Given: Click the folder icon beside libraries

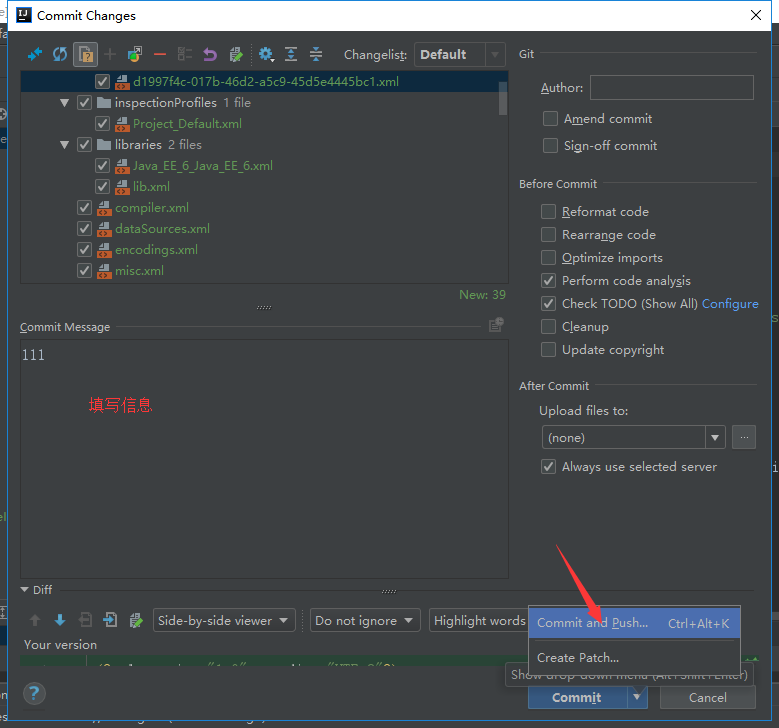Looking at the screenshot, I should click(x=104, y=145).
